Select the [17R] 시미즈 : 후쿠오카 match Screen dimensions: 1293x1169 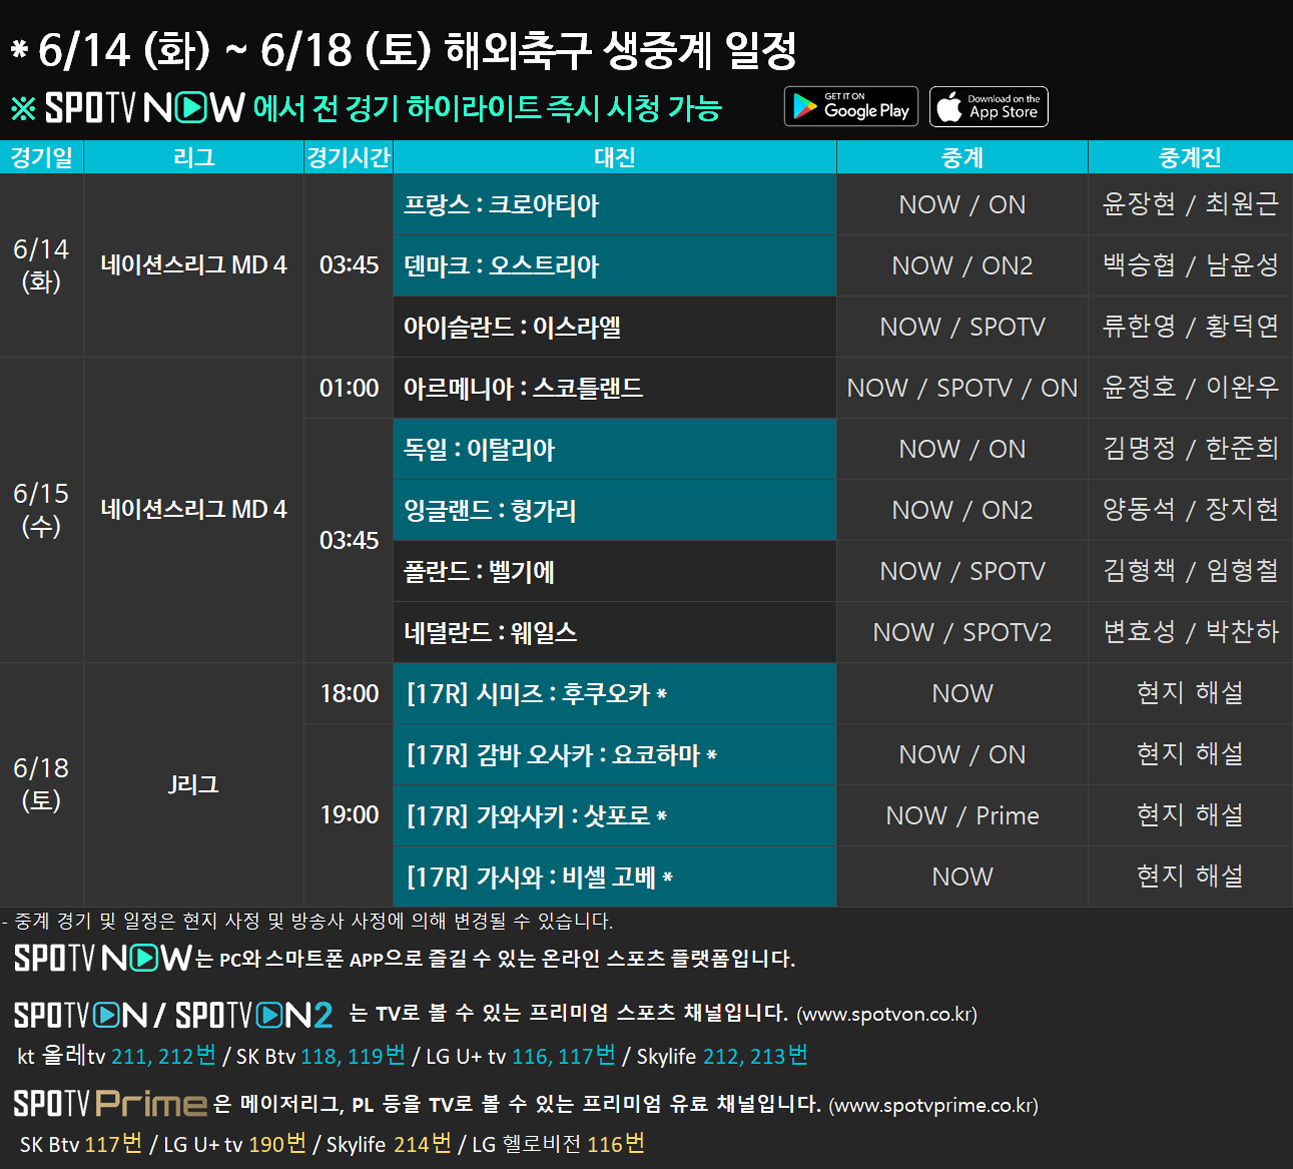(615, 693)
